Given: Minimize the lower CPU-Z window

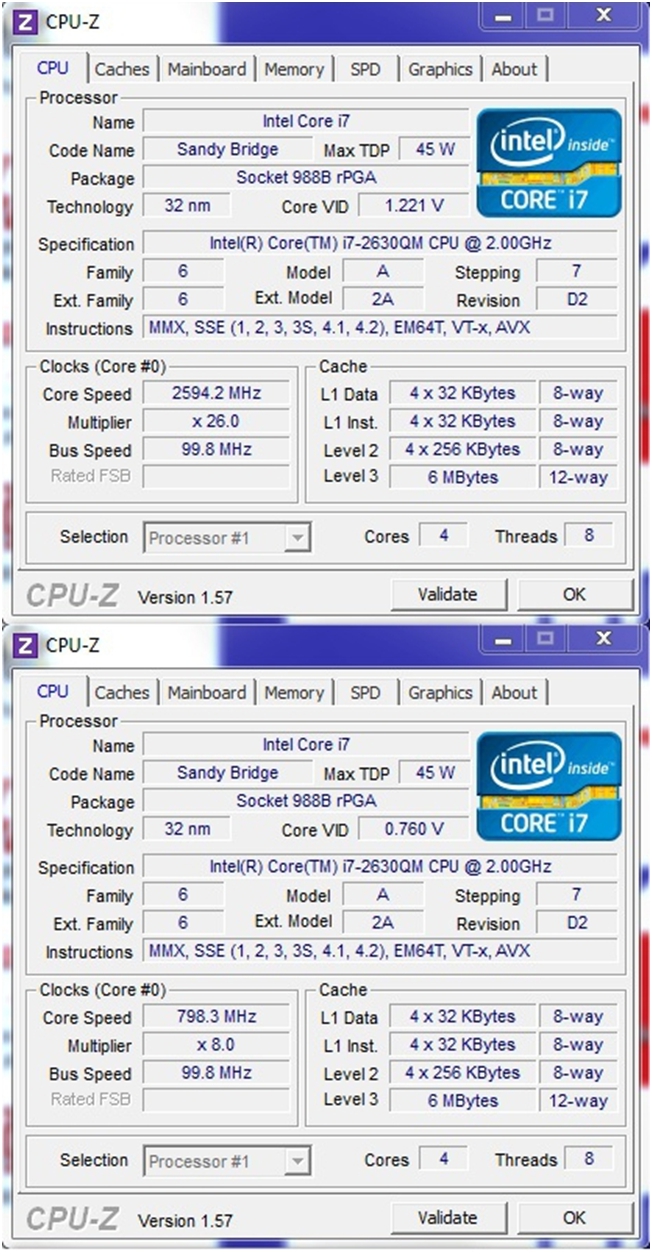Looking at the screenshot, I should pyautogui.click(x=505, y=640).
